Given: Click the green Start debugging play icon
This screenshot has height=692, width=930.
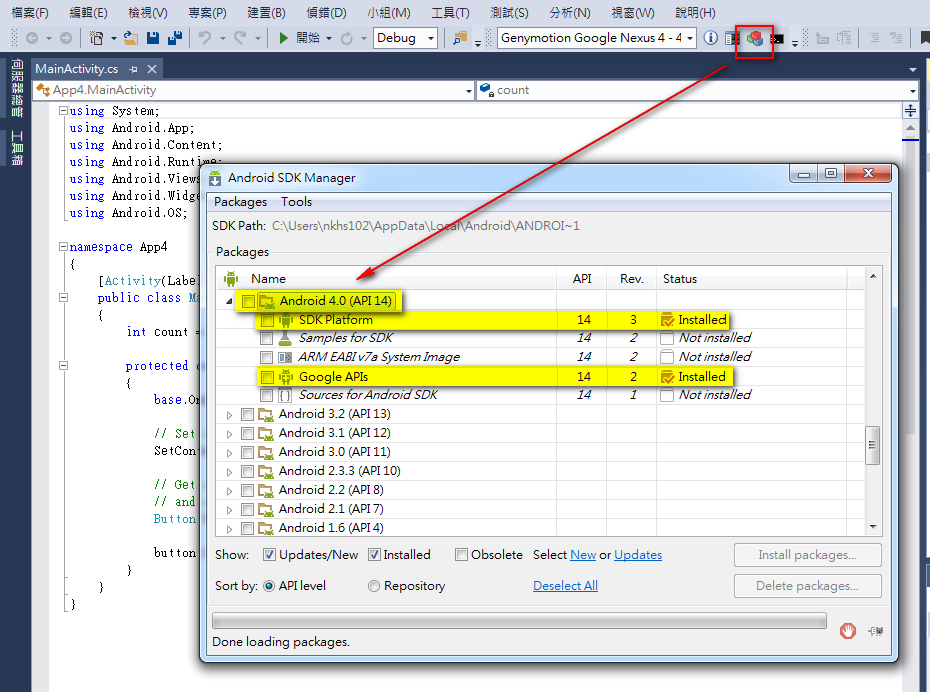Looking at the screenshot, I should pos(284,38).
